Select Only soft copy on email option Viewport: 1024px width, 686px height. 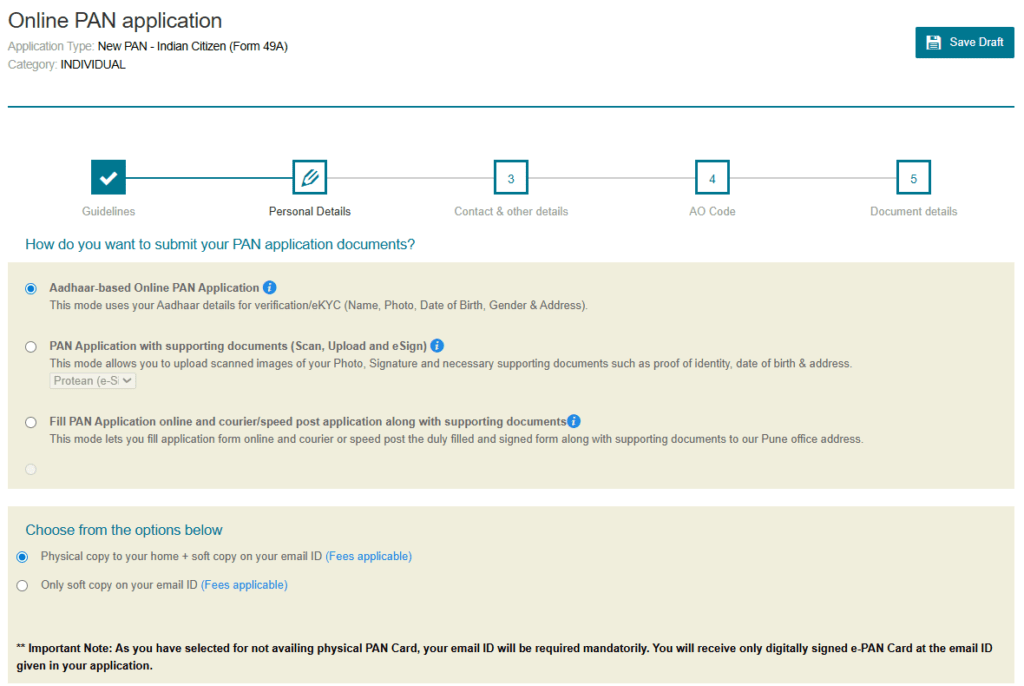22,583
